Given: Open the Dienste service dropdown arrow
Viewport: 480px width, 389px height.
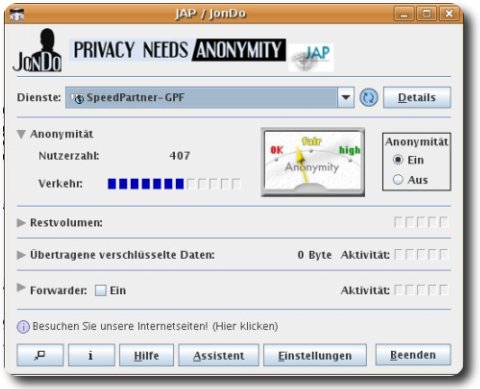Looking at the screenshot, I should coord(346,98).
